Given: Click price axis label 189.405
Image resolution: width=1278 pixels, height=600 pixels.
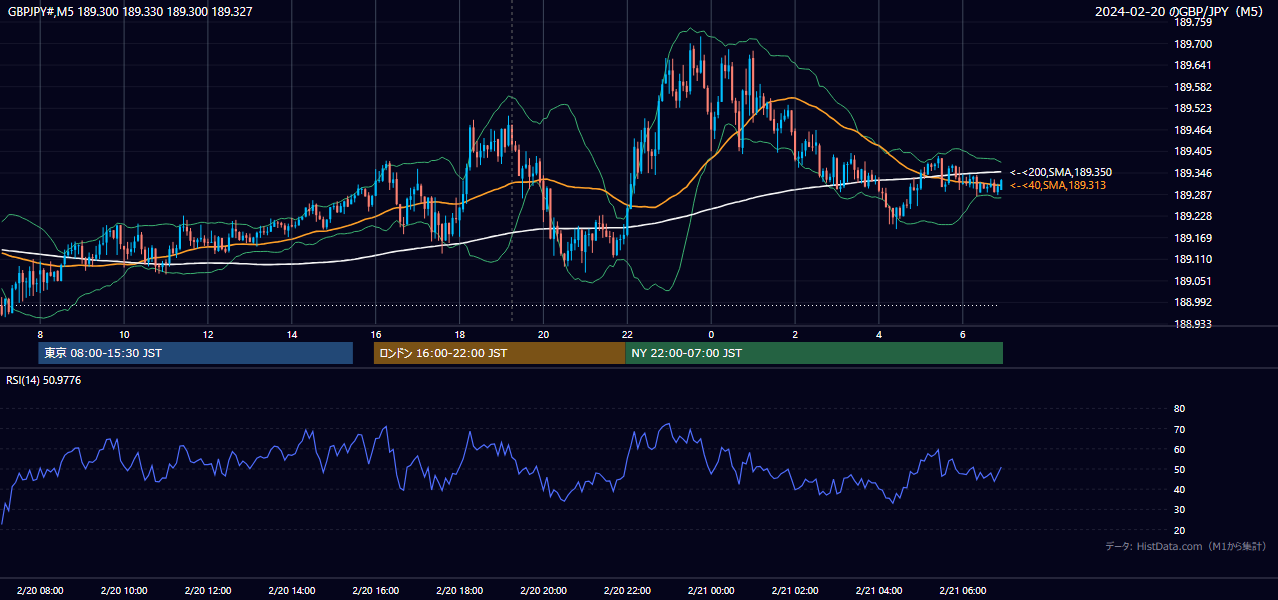Looking at the screenshot, I should 1192,152.
